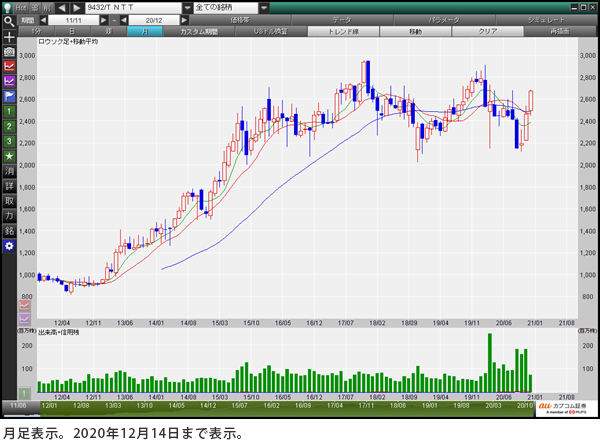Screen dimensions: 600x440
Task: Open the シミュレート menu
Action: [x=546, y=20]
